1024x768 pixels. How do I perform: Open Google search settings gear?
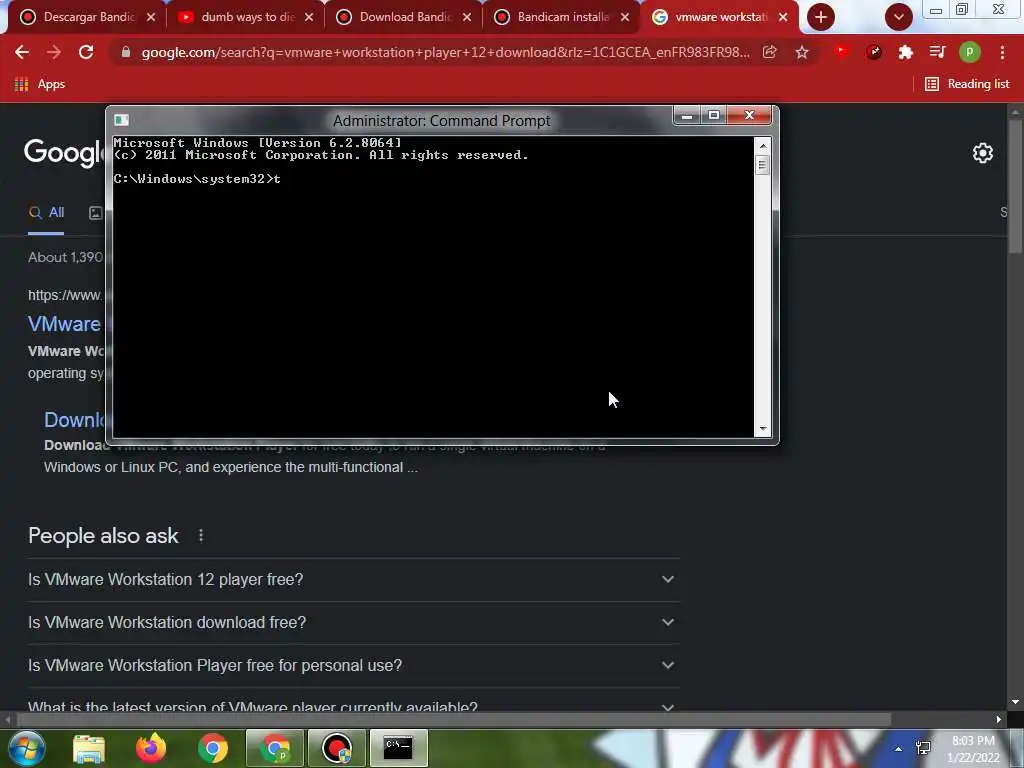click(x=982, y=153)
